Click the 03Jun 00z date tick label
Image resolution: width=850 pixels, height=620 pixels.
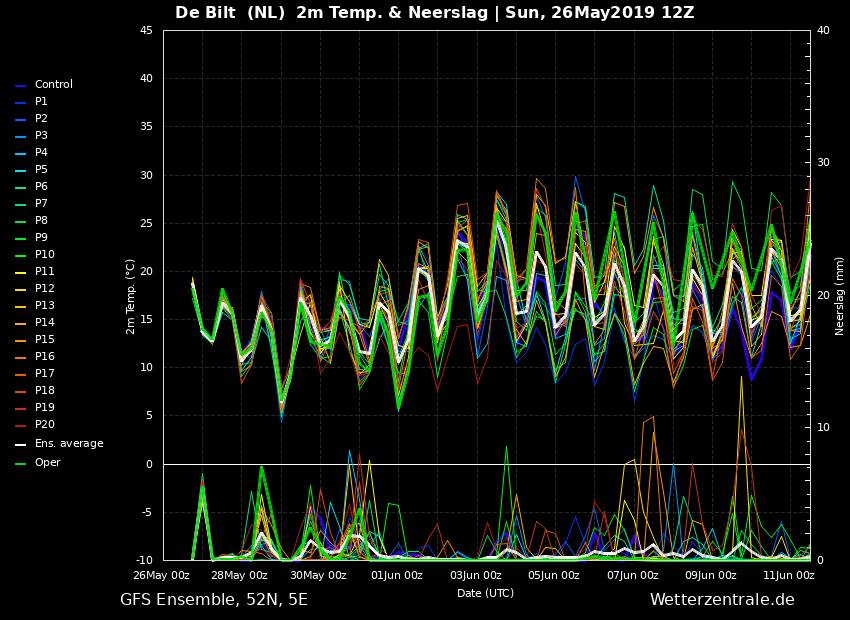click(475, 575)
